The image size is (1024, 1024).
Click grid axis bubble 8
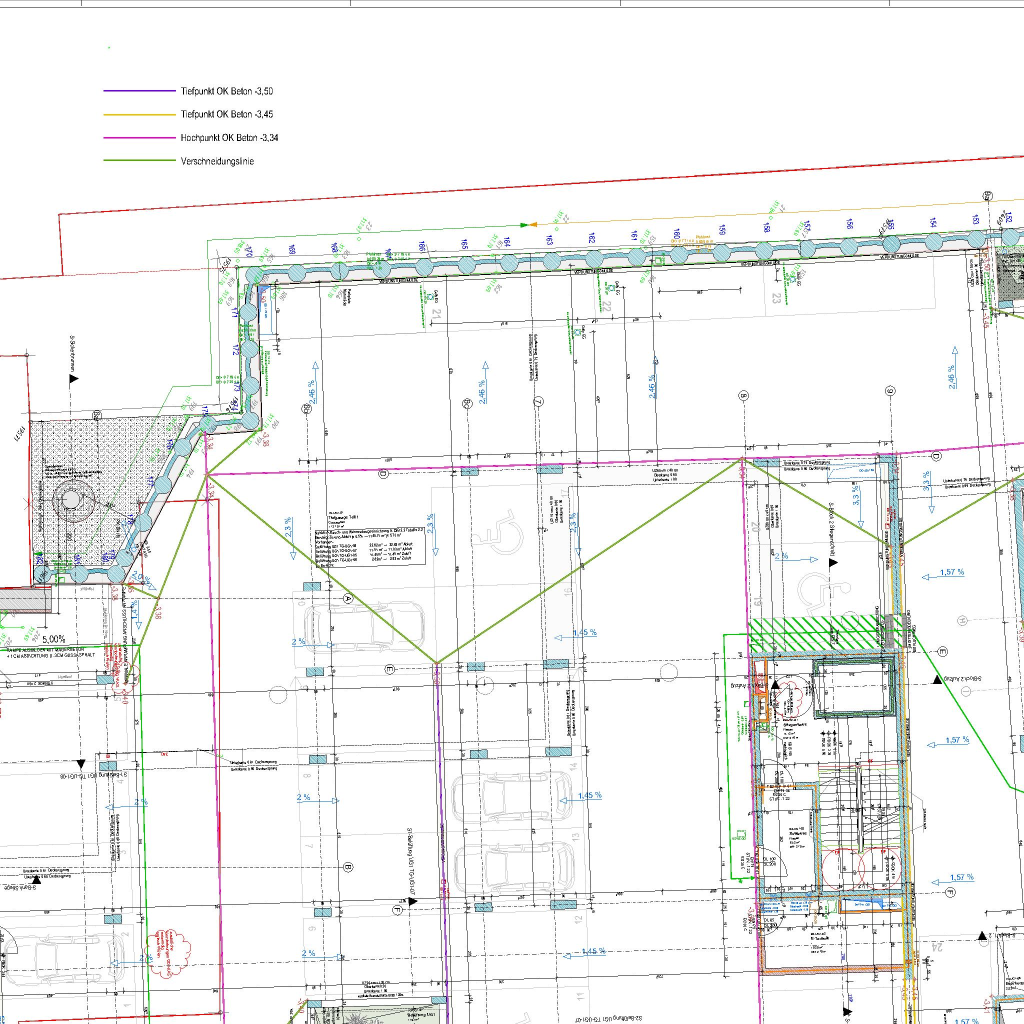point(743,396)
